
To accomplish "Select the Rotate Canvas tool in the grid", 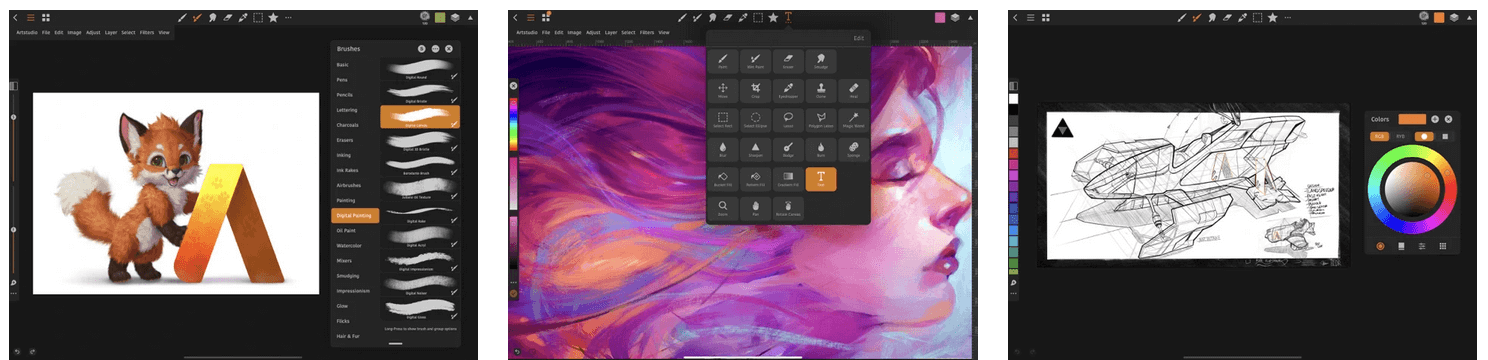I will [x=787, y=208].
